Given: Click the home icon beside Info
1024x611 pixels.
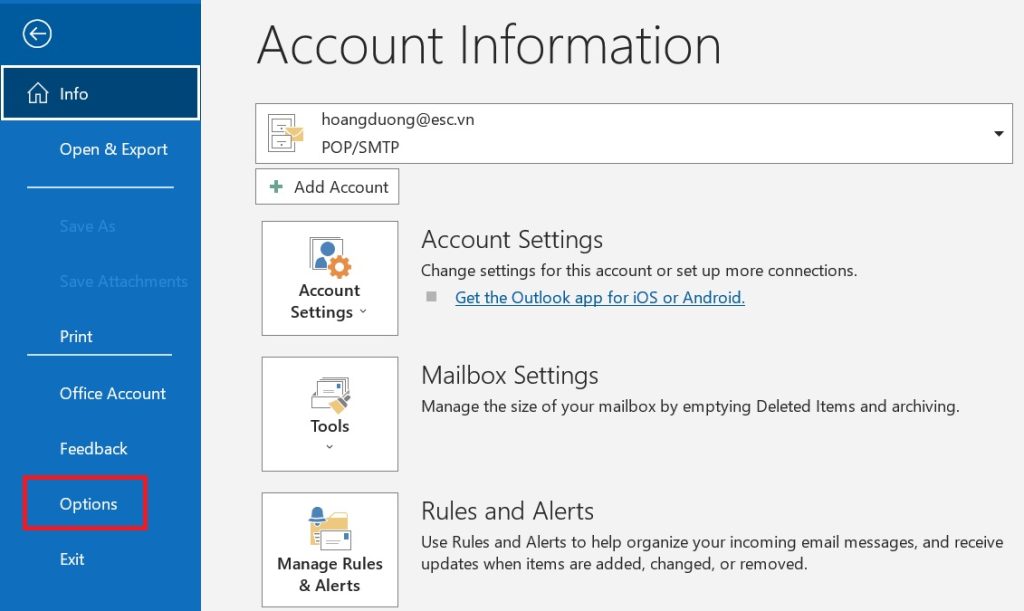Looking at the screenshot, I should point(37,93).
